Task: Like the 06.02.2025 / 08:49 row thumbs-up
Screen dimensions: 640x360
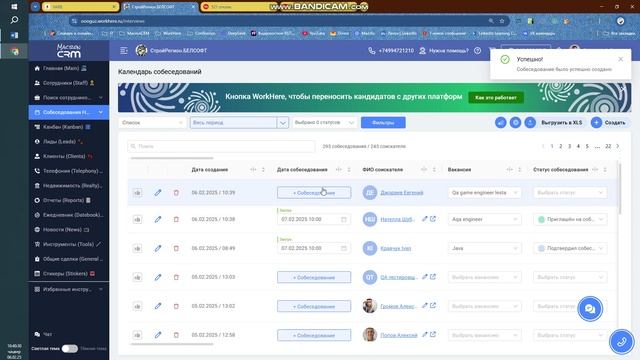Action: (x=138, y=248)
